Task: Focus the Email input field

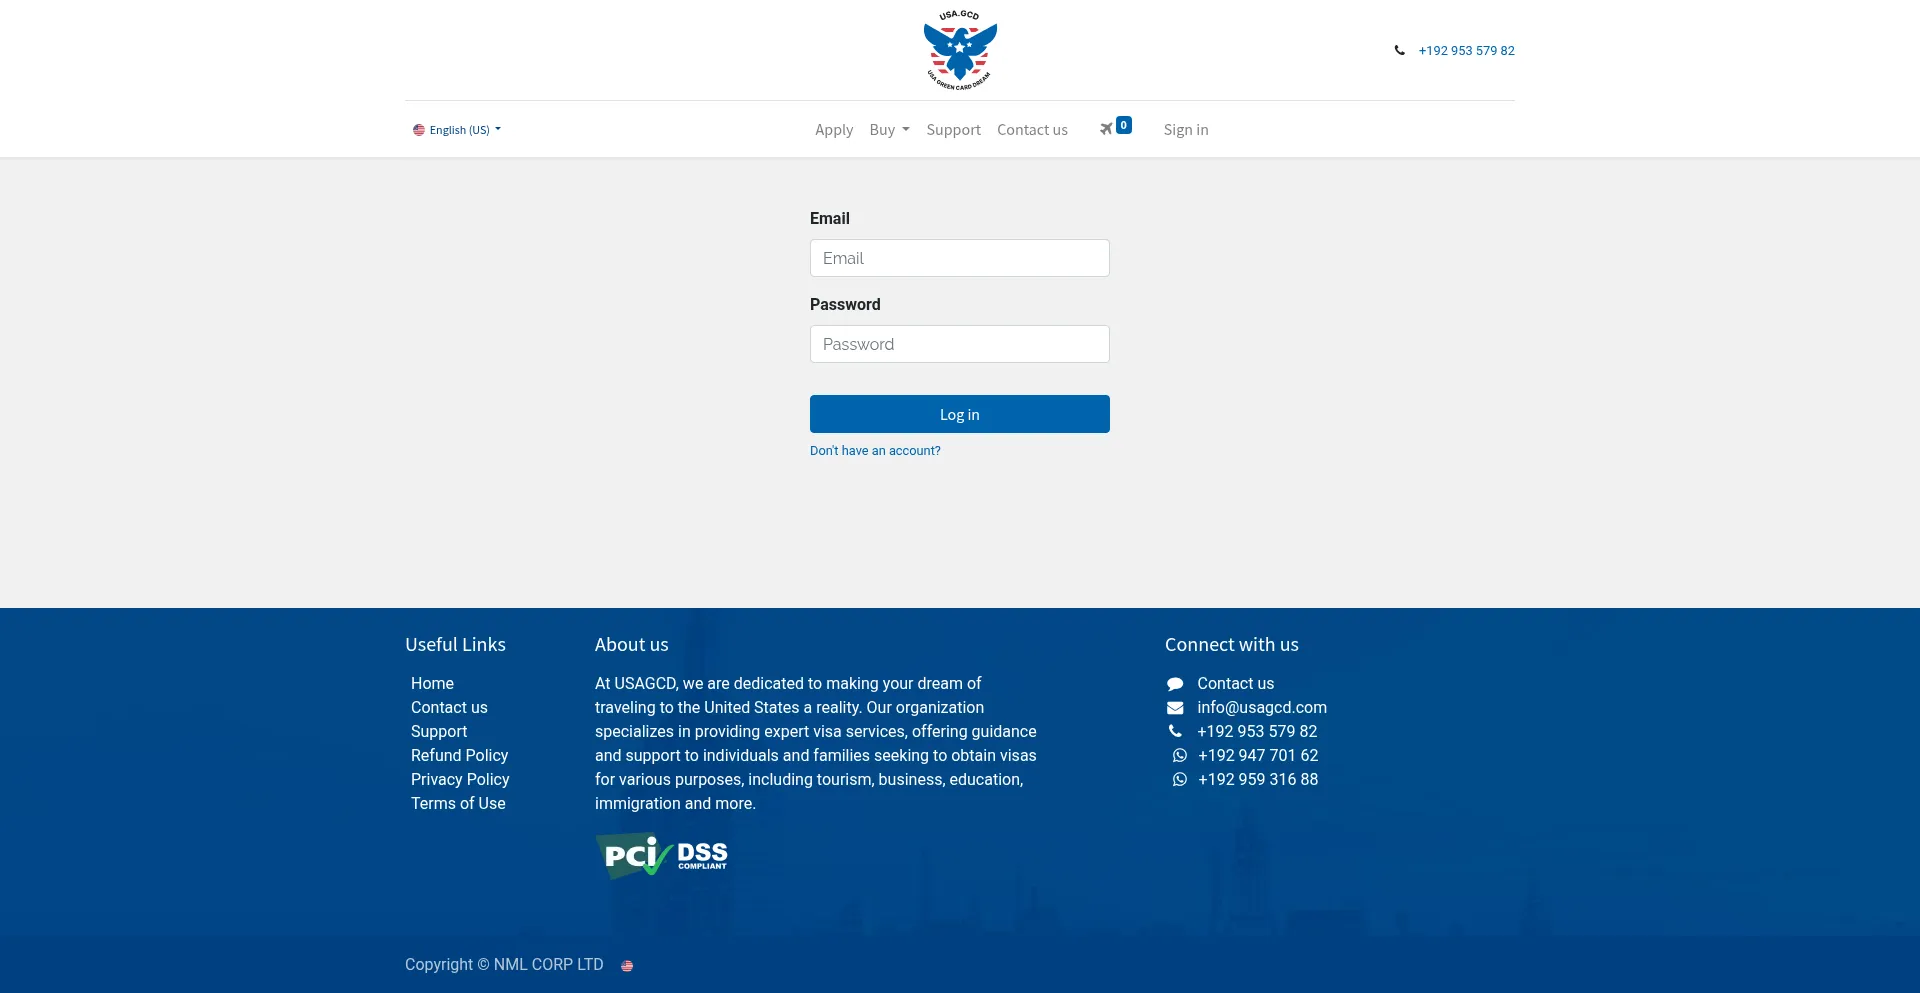Action: (x=959, y=258)
